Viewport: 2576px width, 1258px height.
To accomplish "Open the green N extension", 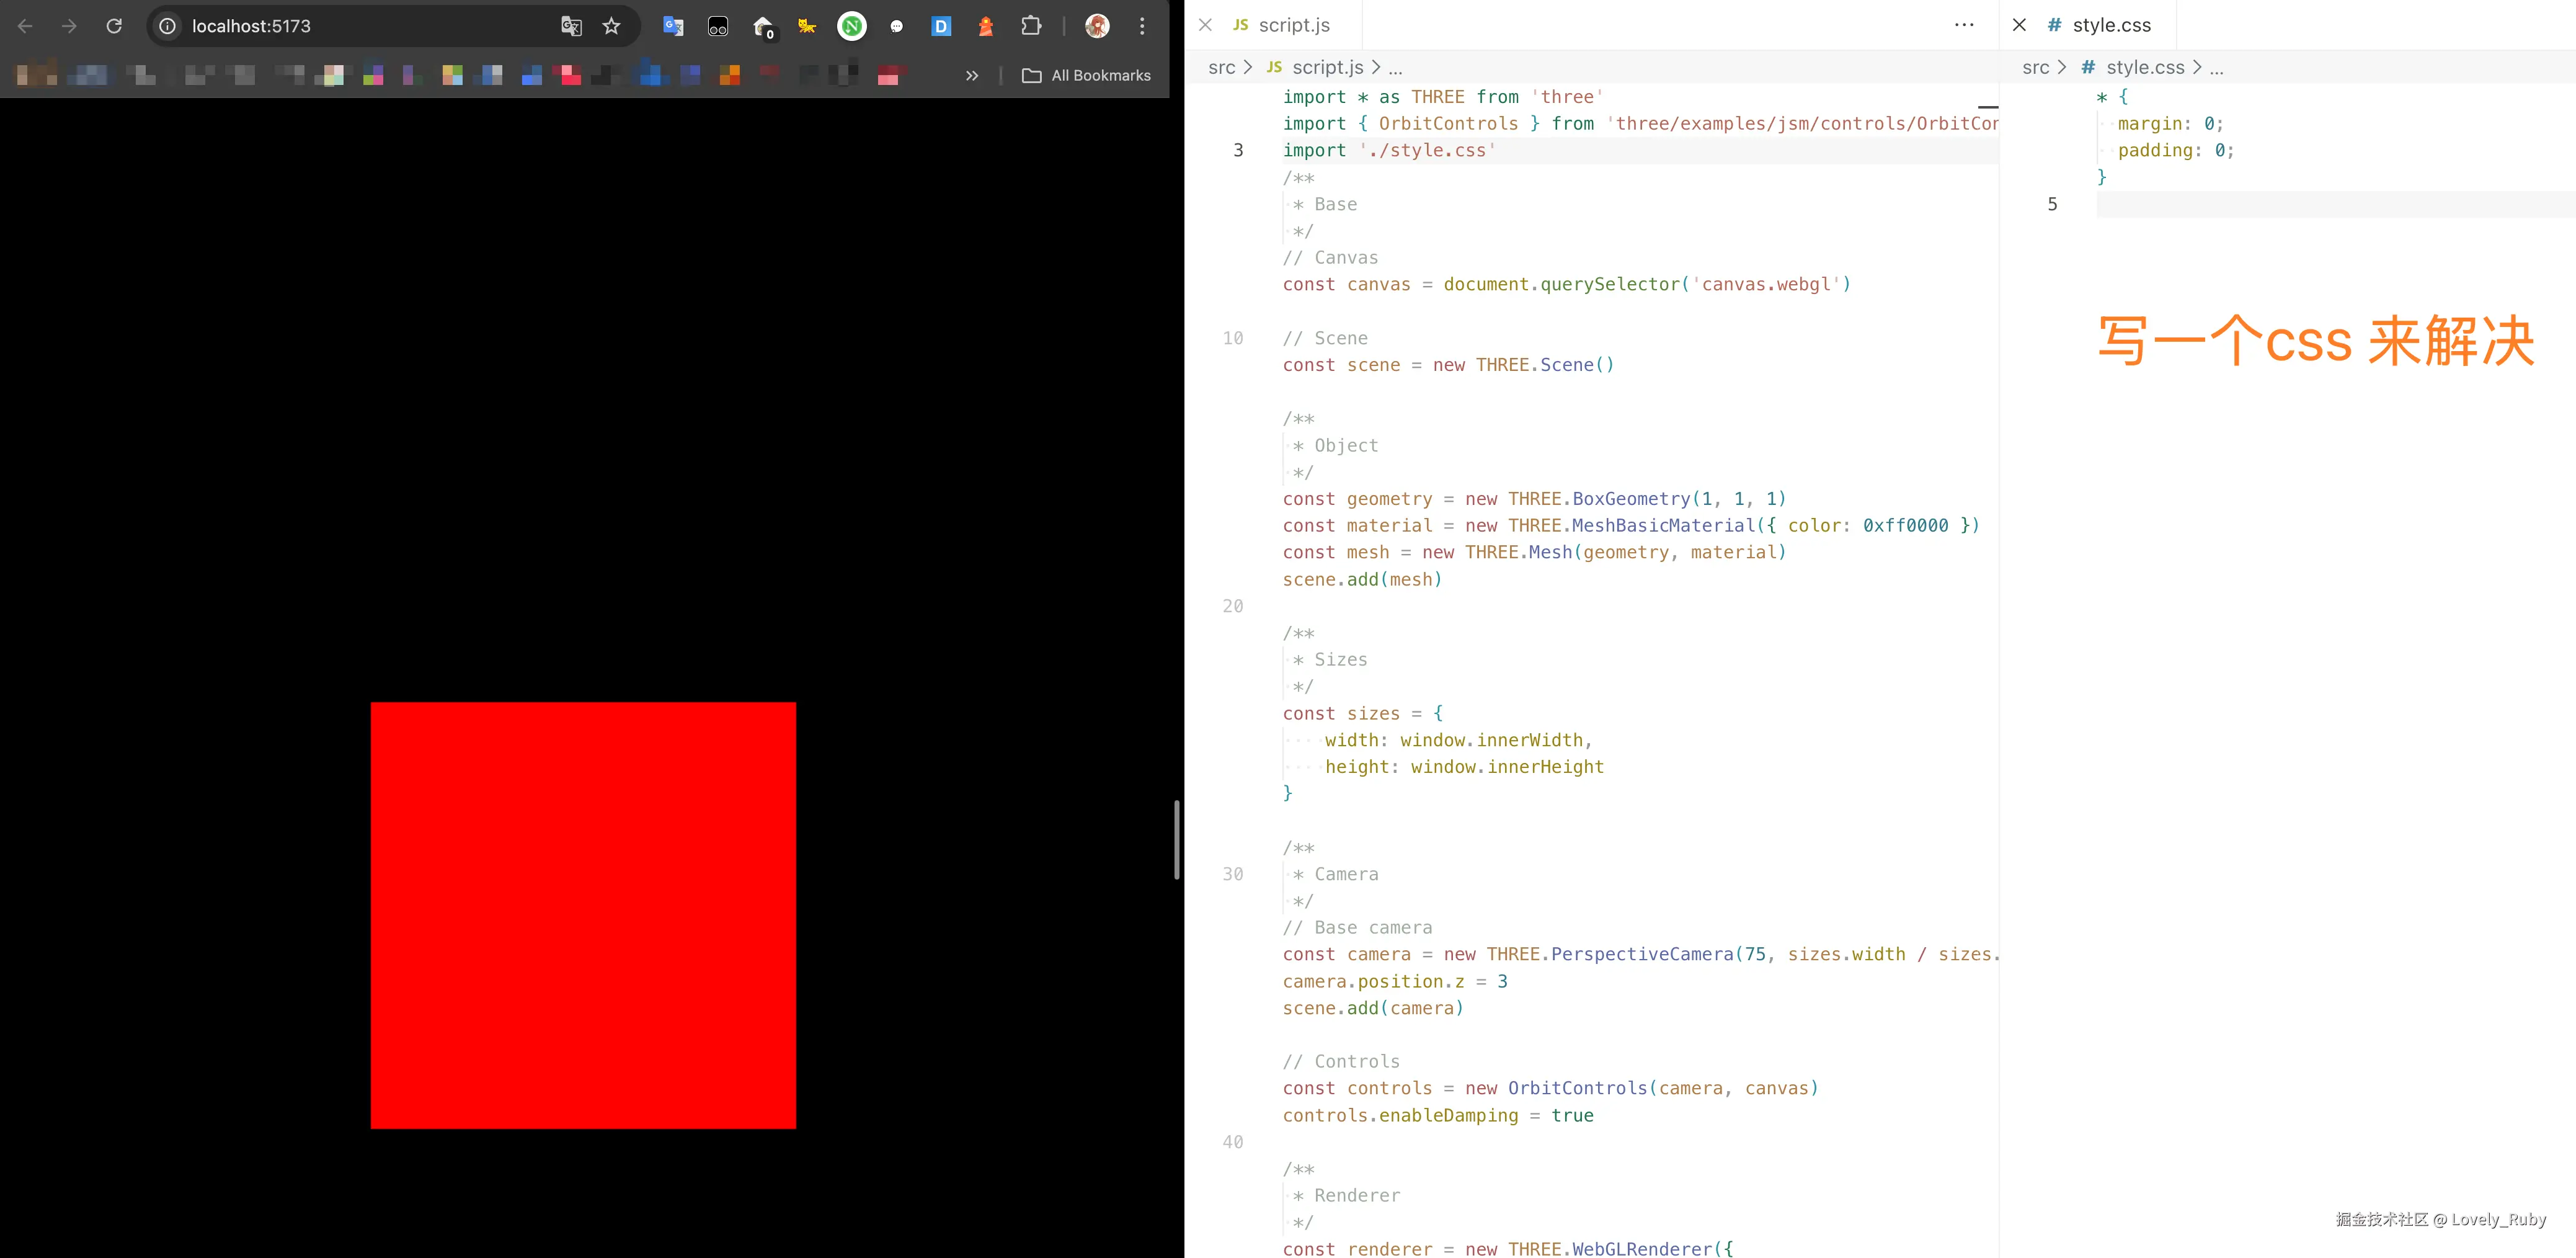I will click(x=851, y=26).
